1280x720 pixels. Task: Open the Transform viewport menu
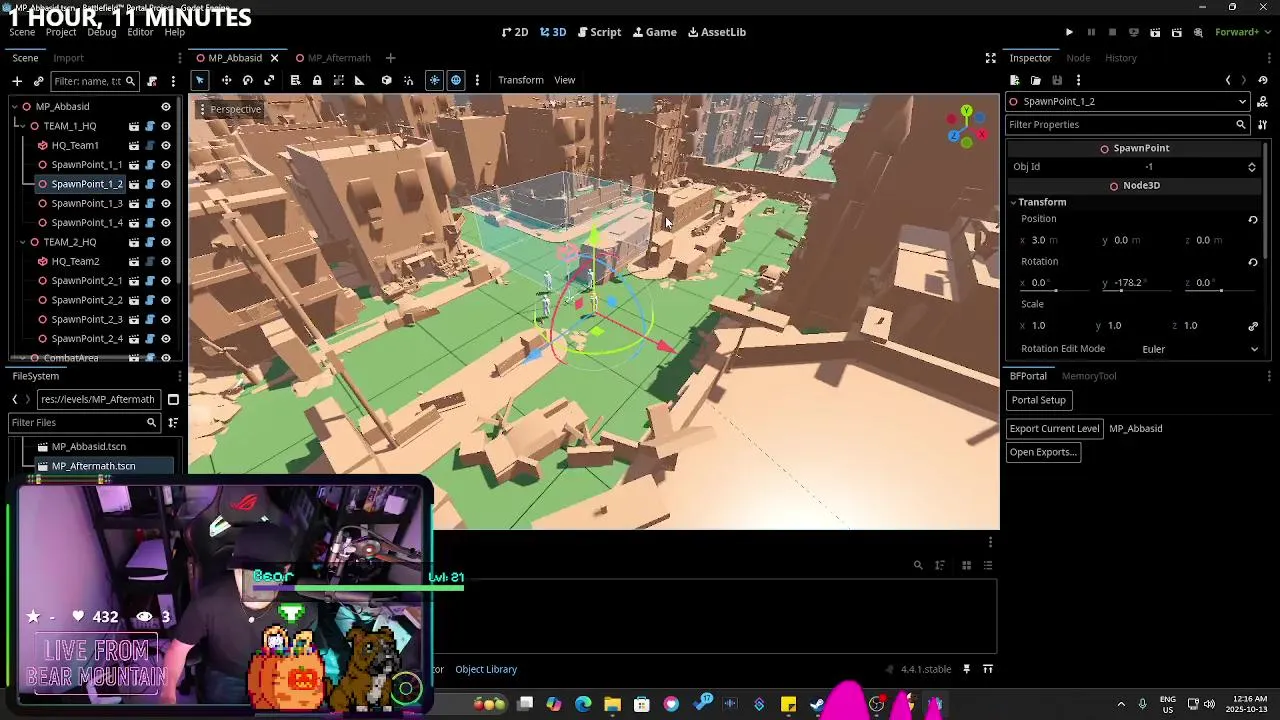click(521, 80)
